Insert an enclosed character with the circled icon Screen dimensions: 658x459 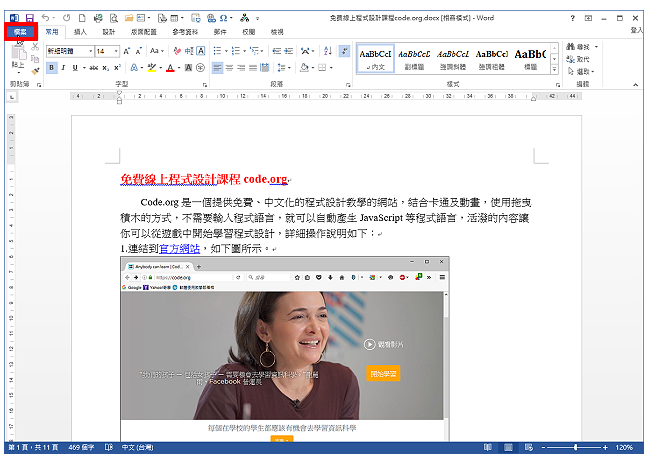201,67
